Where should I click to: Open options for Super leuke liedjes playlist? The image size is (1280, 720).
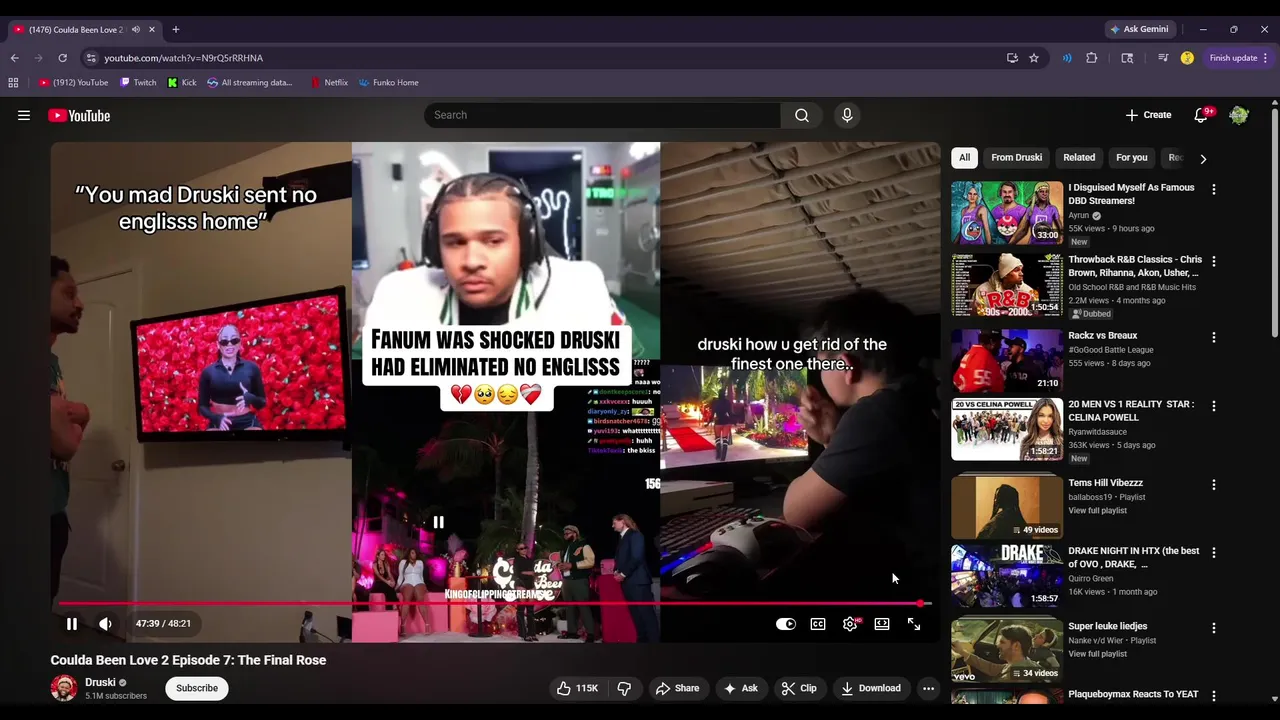[1214, 628]
